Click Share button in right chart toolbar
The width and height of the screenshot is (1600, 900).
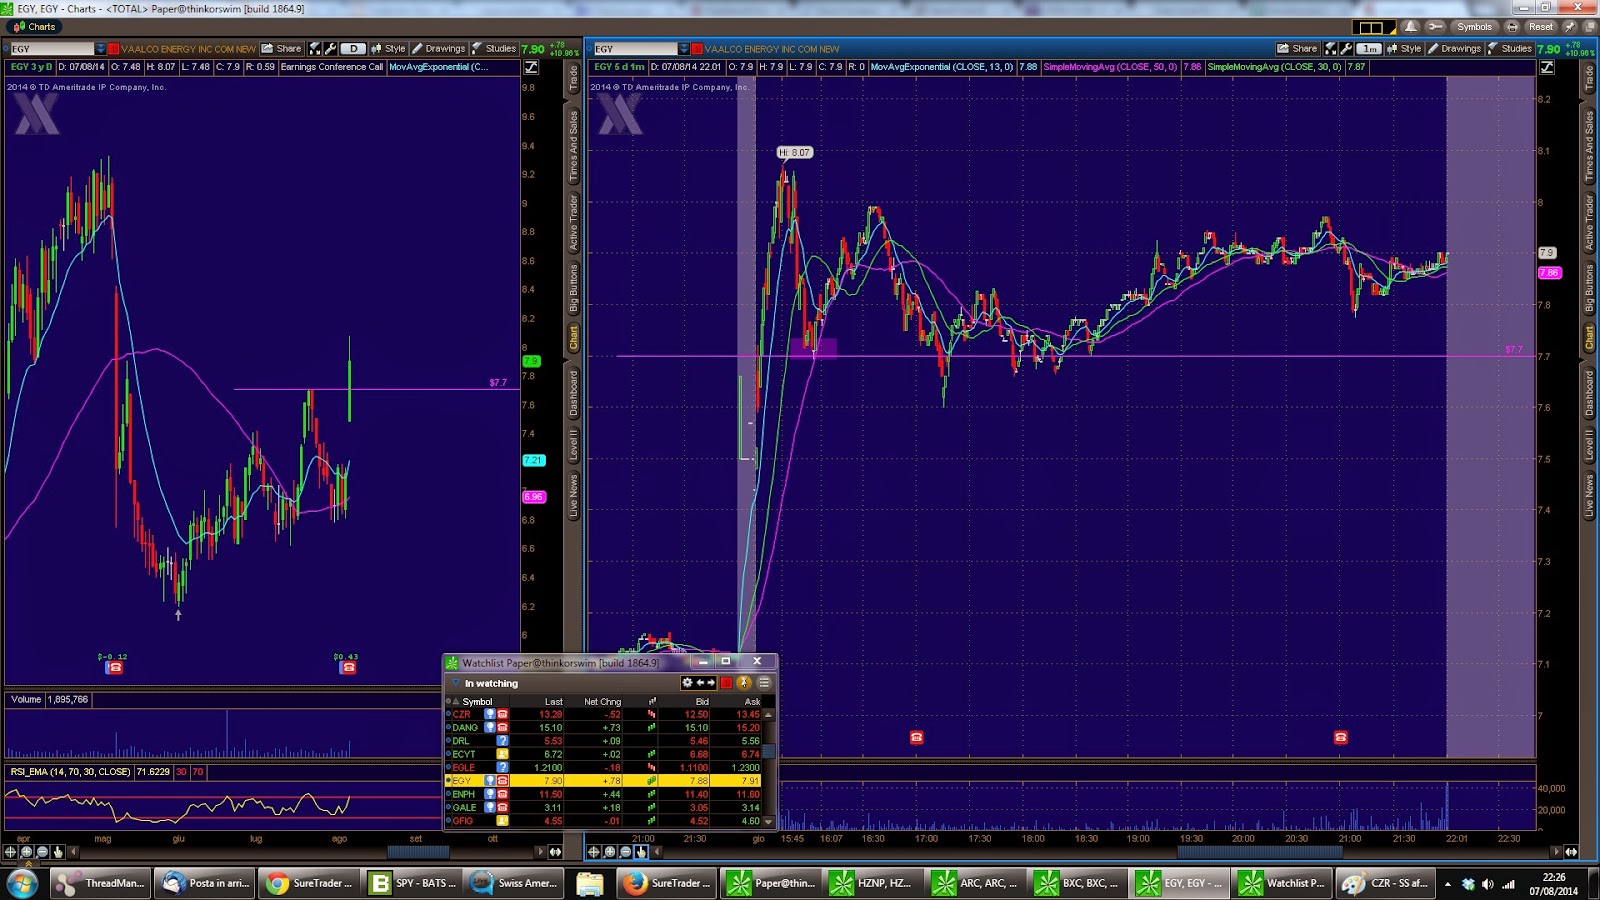[1298, 48]
